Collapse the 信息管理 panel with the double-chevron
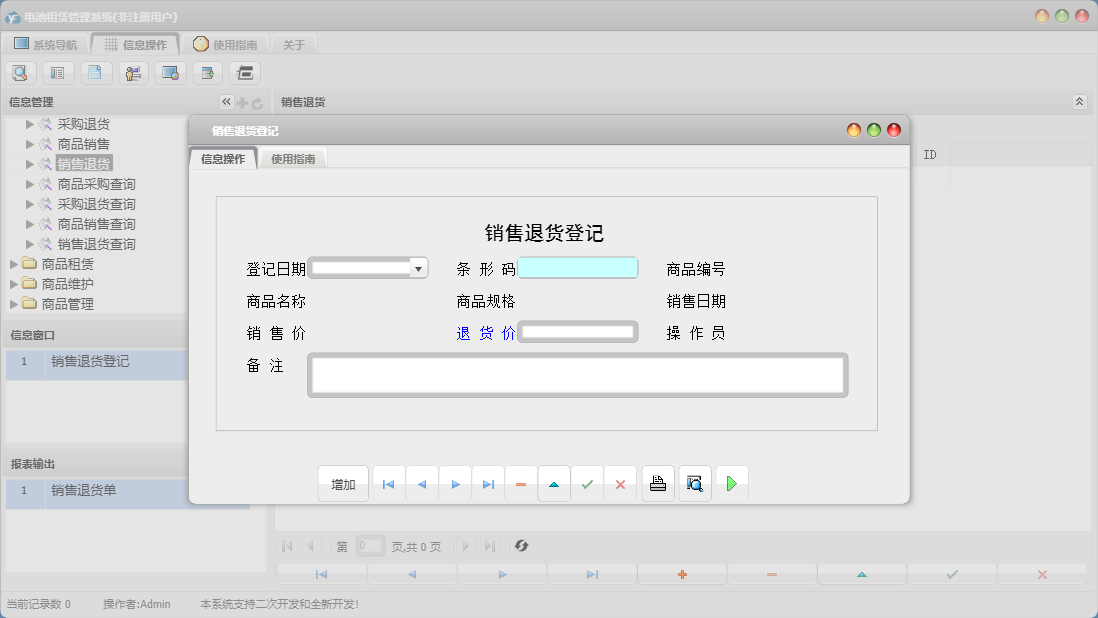This screenshot has width=1098, height=618. [x=226, y=102]
